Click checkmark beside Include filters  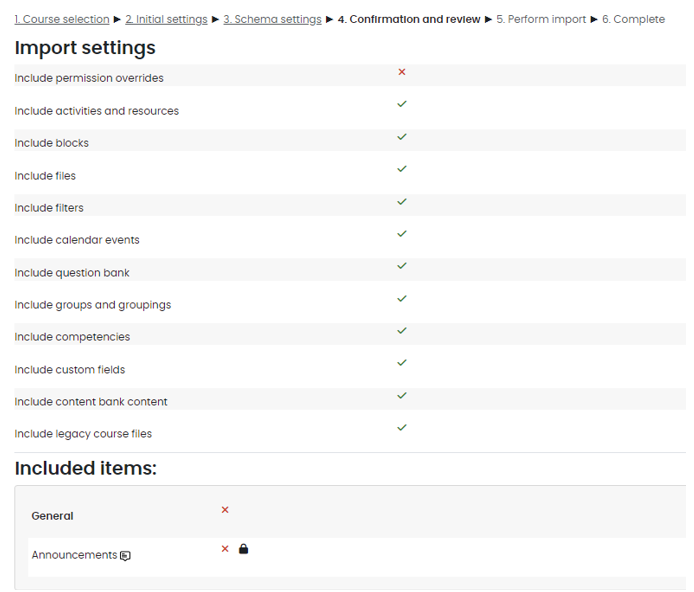[402, 201]
